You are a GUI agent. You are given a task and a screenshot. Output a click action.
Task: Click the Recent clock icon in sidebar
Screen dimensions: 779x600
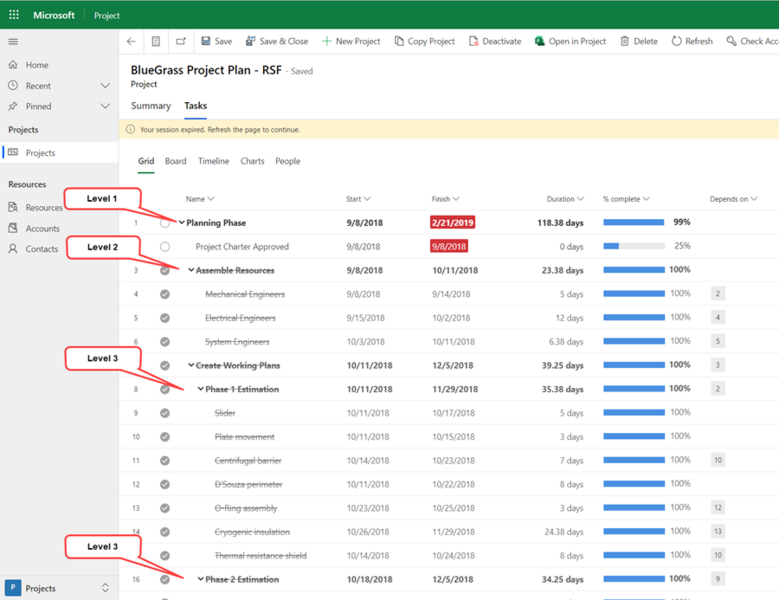pos(13,85)
